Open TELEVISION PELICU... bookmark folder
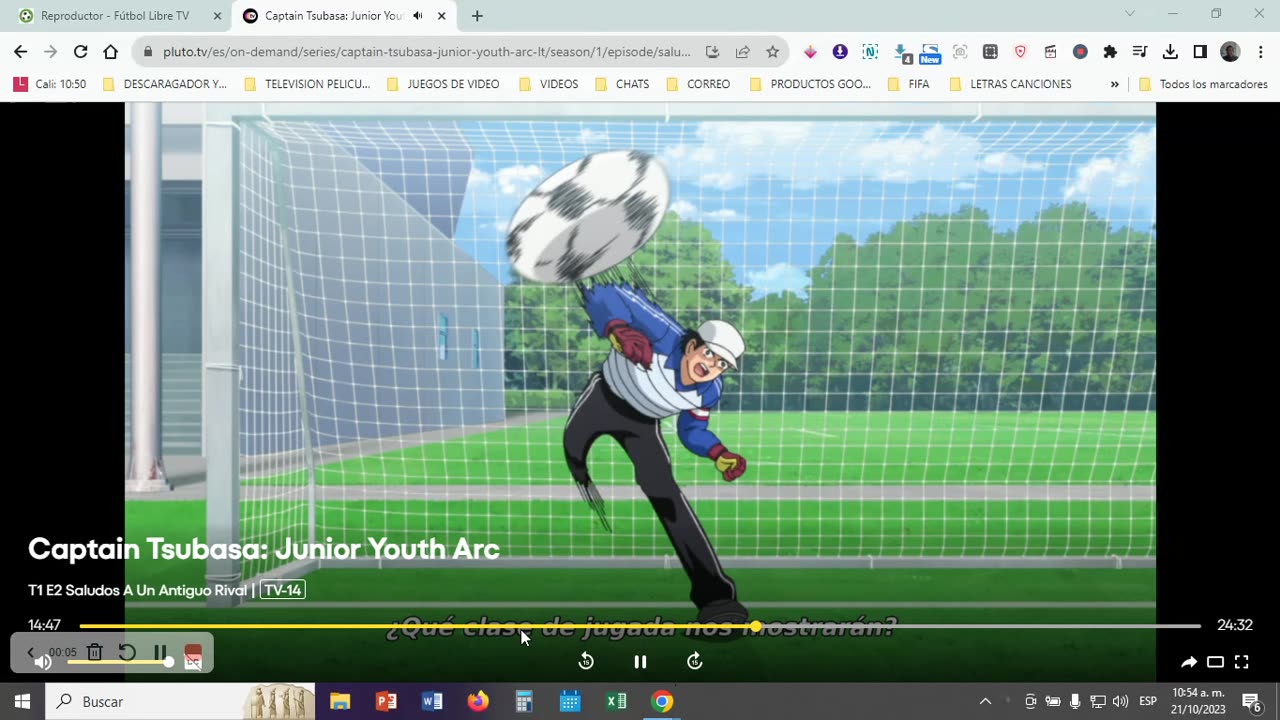 (x=307, y=84)
